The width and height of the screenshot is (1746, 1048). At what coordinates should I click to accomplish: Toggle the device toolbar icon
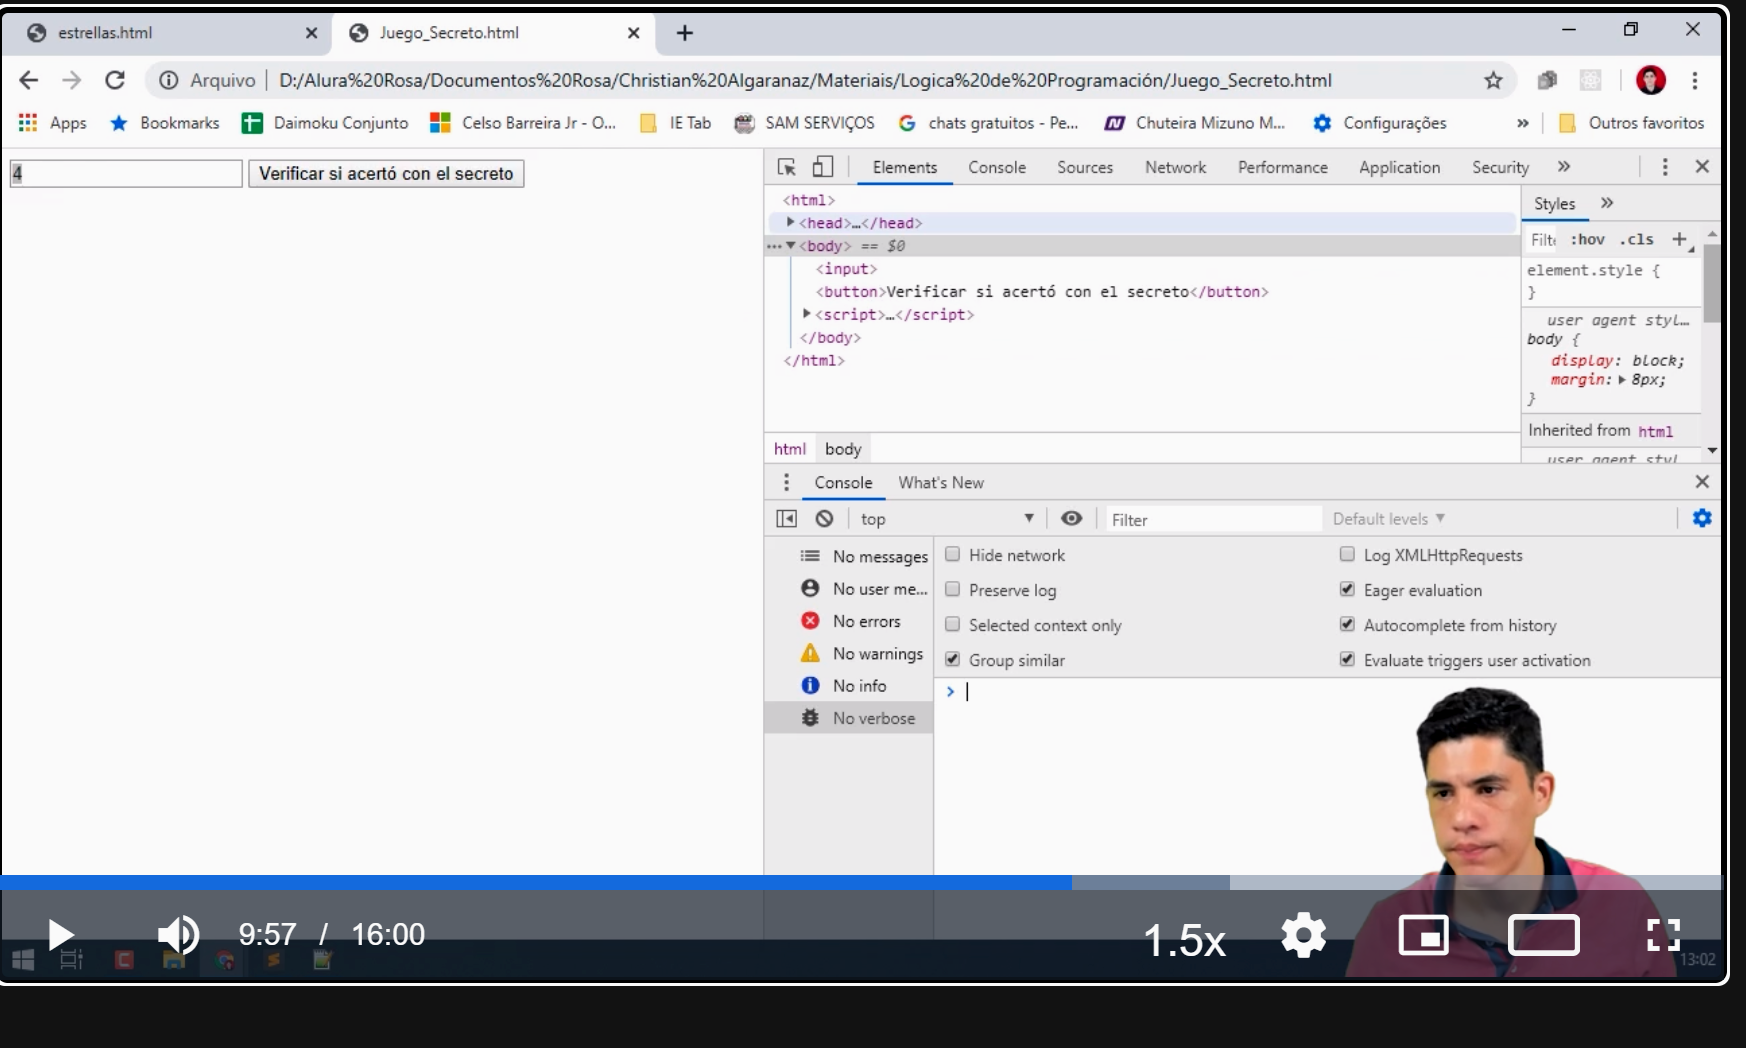point(822,167)
